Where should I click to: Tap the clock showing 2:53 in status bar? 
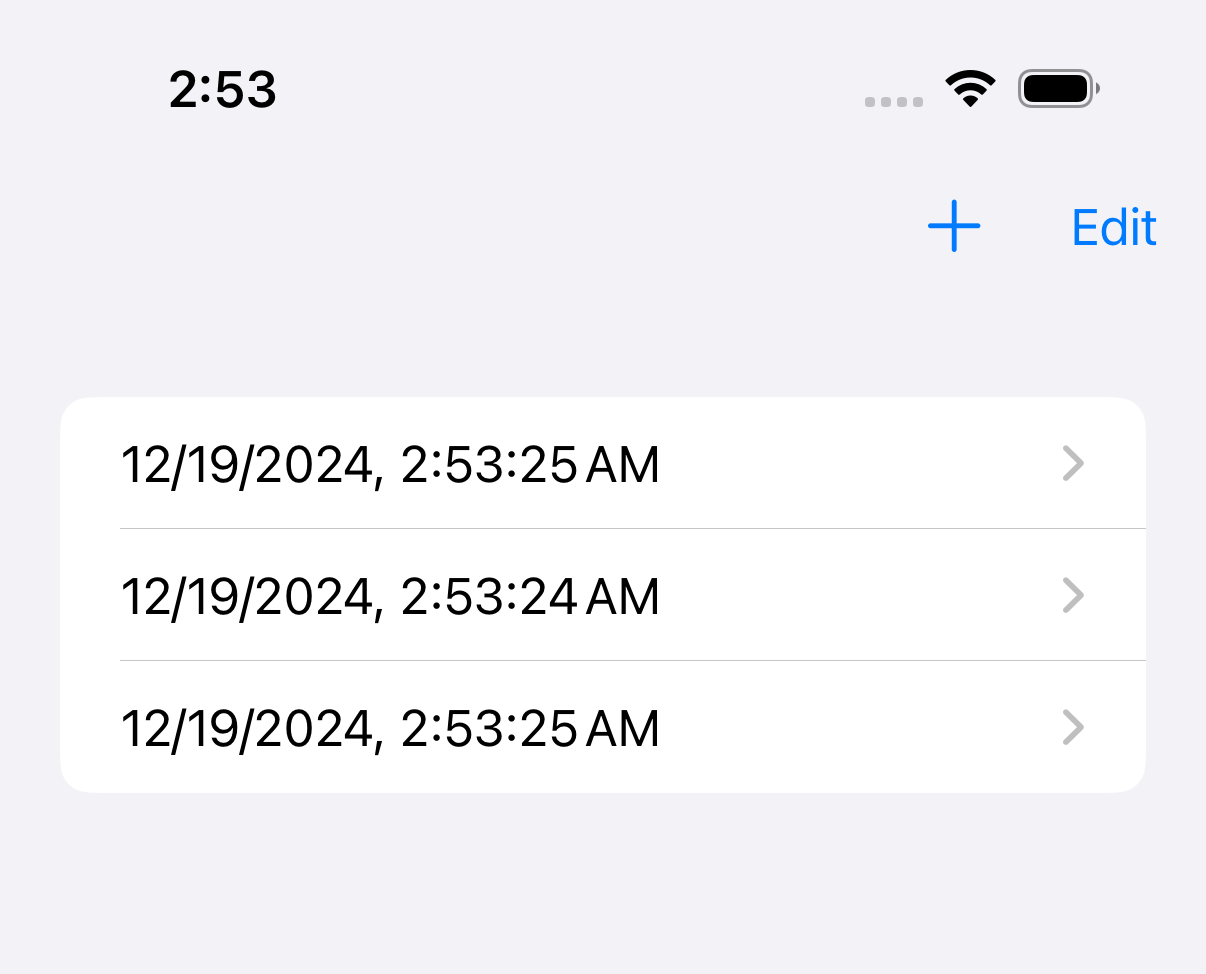224,89
